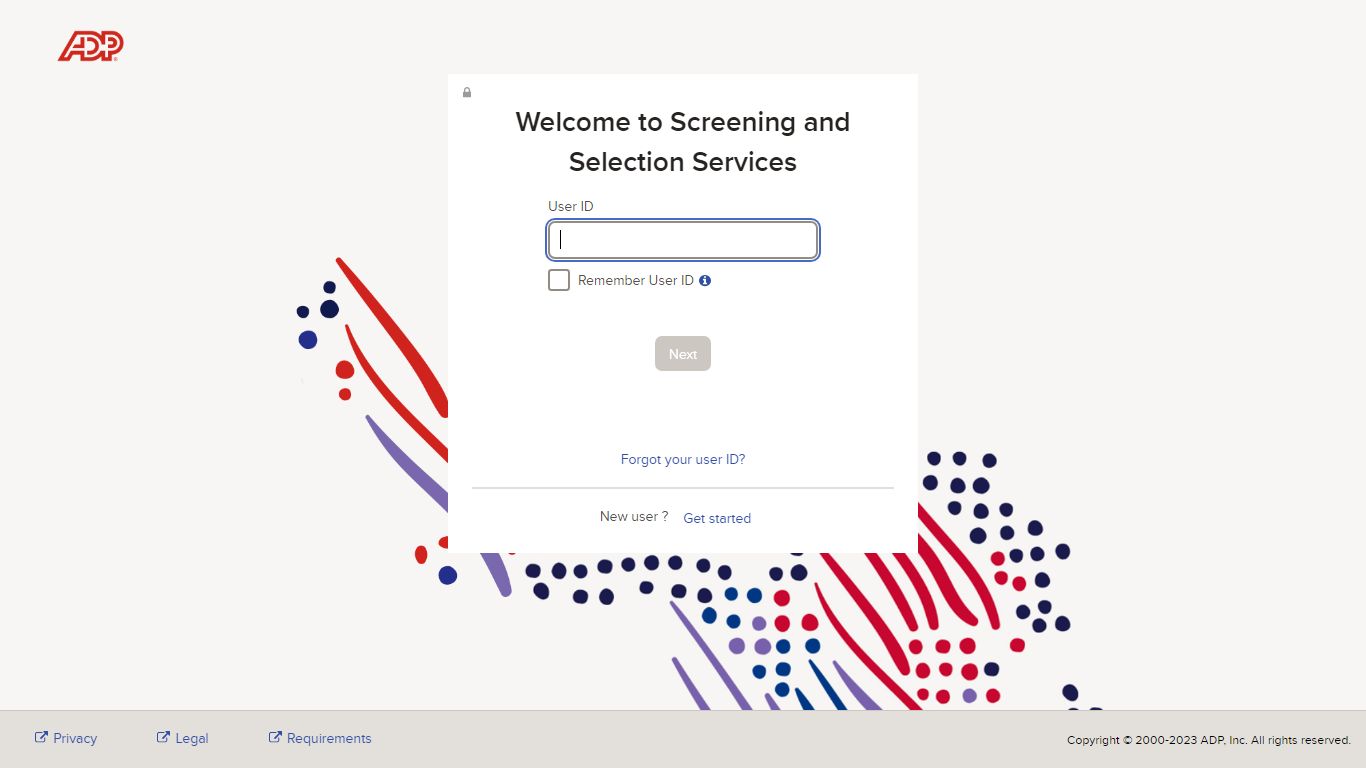
Task: Click the User ID field label
Action: coord(570,206)
